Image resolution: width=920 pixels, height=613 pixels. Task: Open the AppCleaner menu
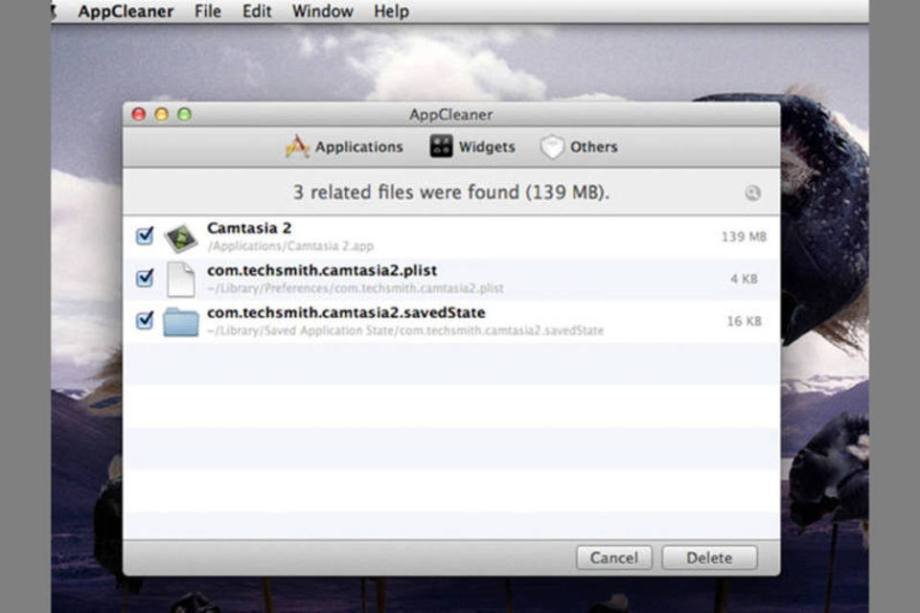coord(126,12)
